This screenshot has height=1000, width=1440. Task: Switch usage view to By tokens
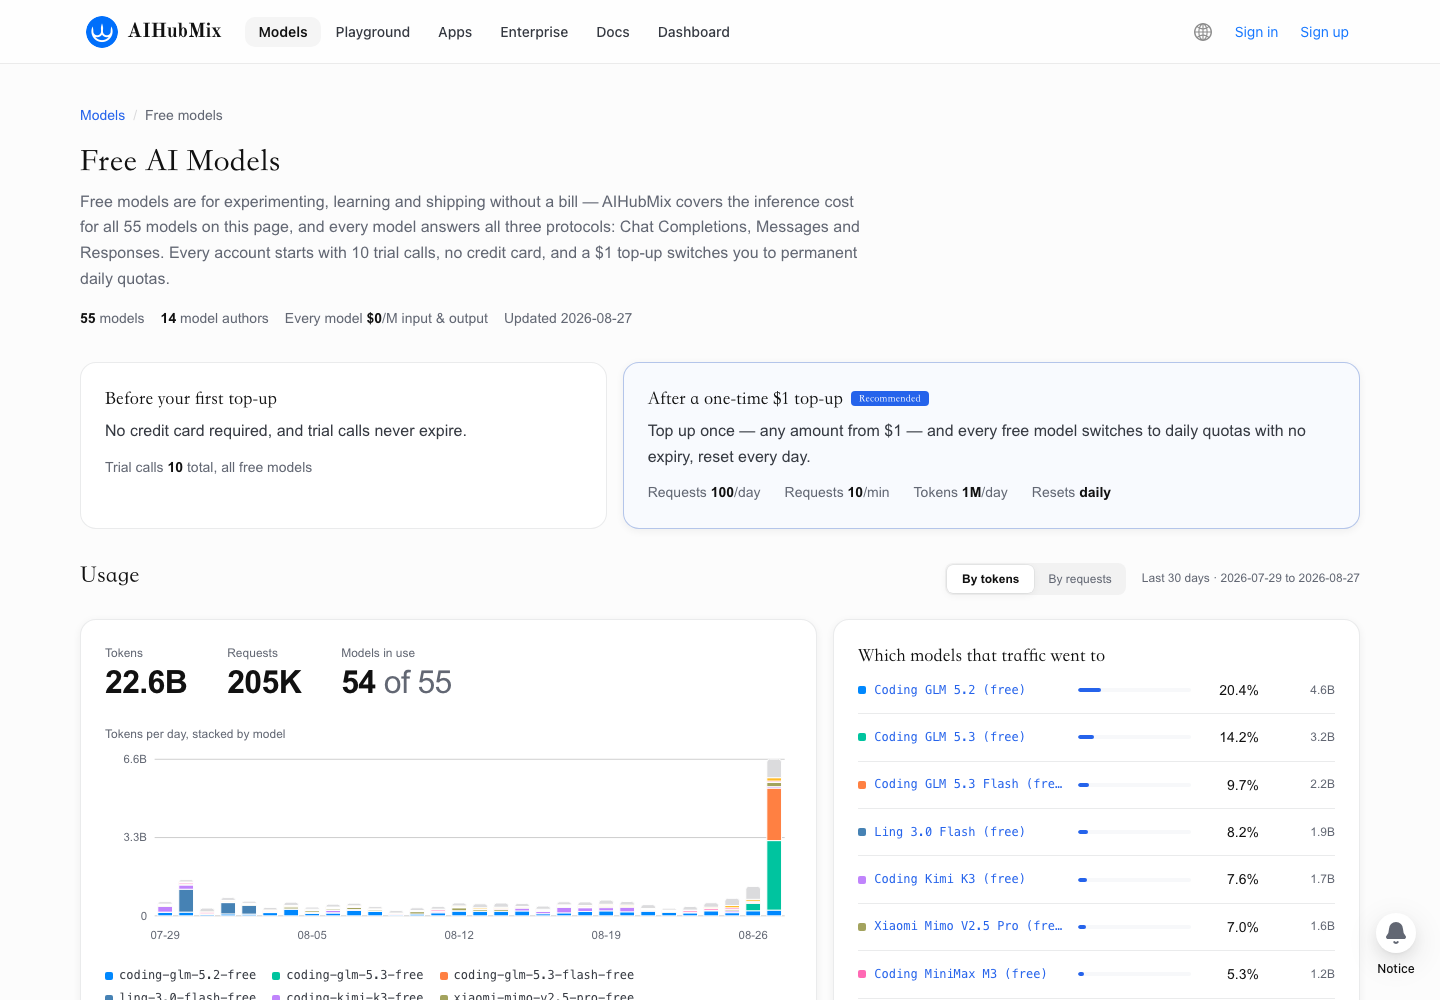point(990,579)
